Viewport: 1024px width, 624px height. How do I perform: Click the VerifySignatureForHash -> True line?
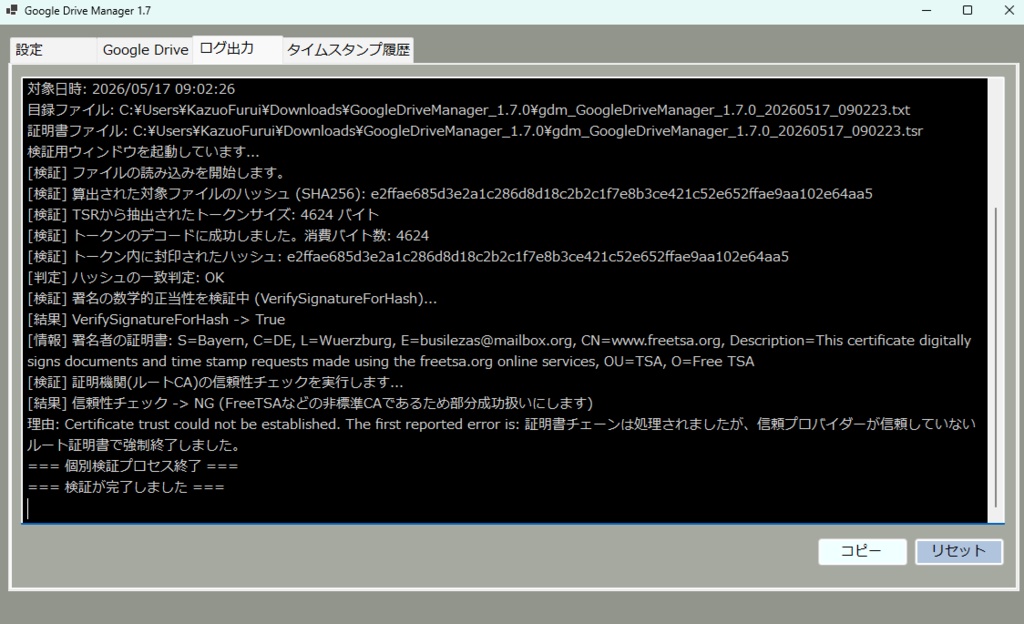point(156,319)
